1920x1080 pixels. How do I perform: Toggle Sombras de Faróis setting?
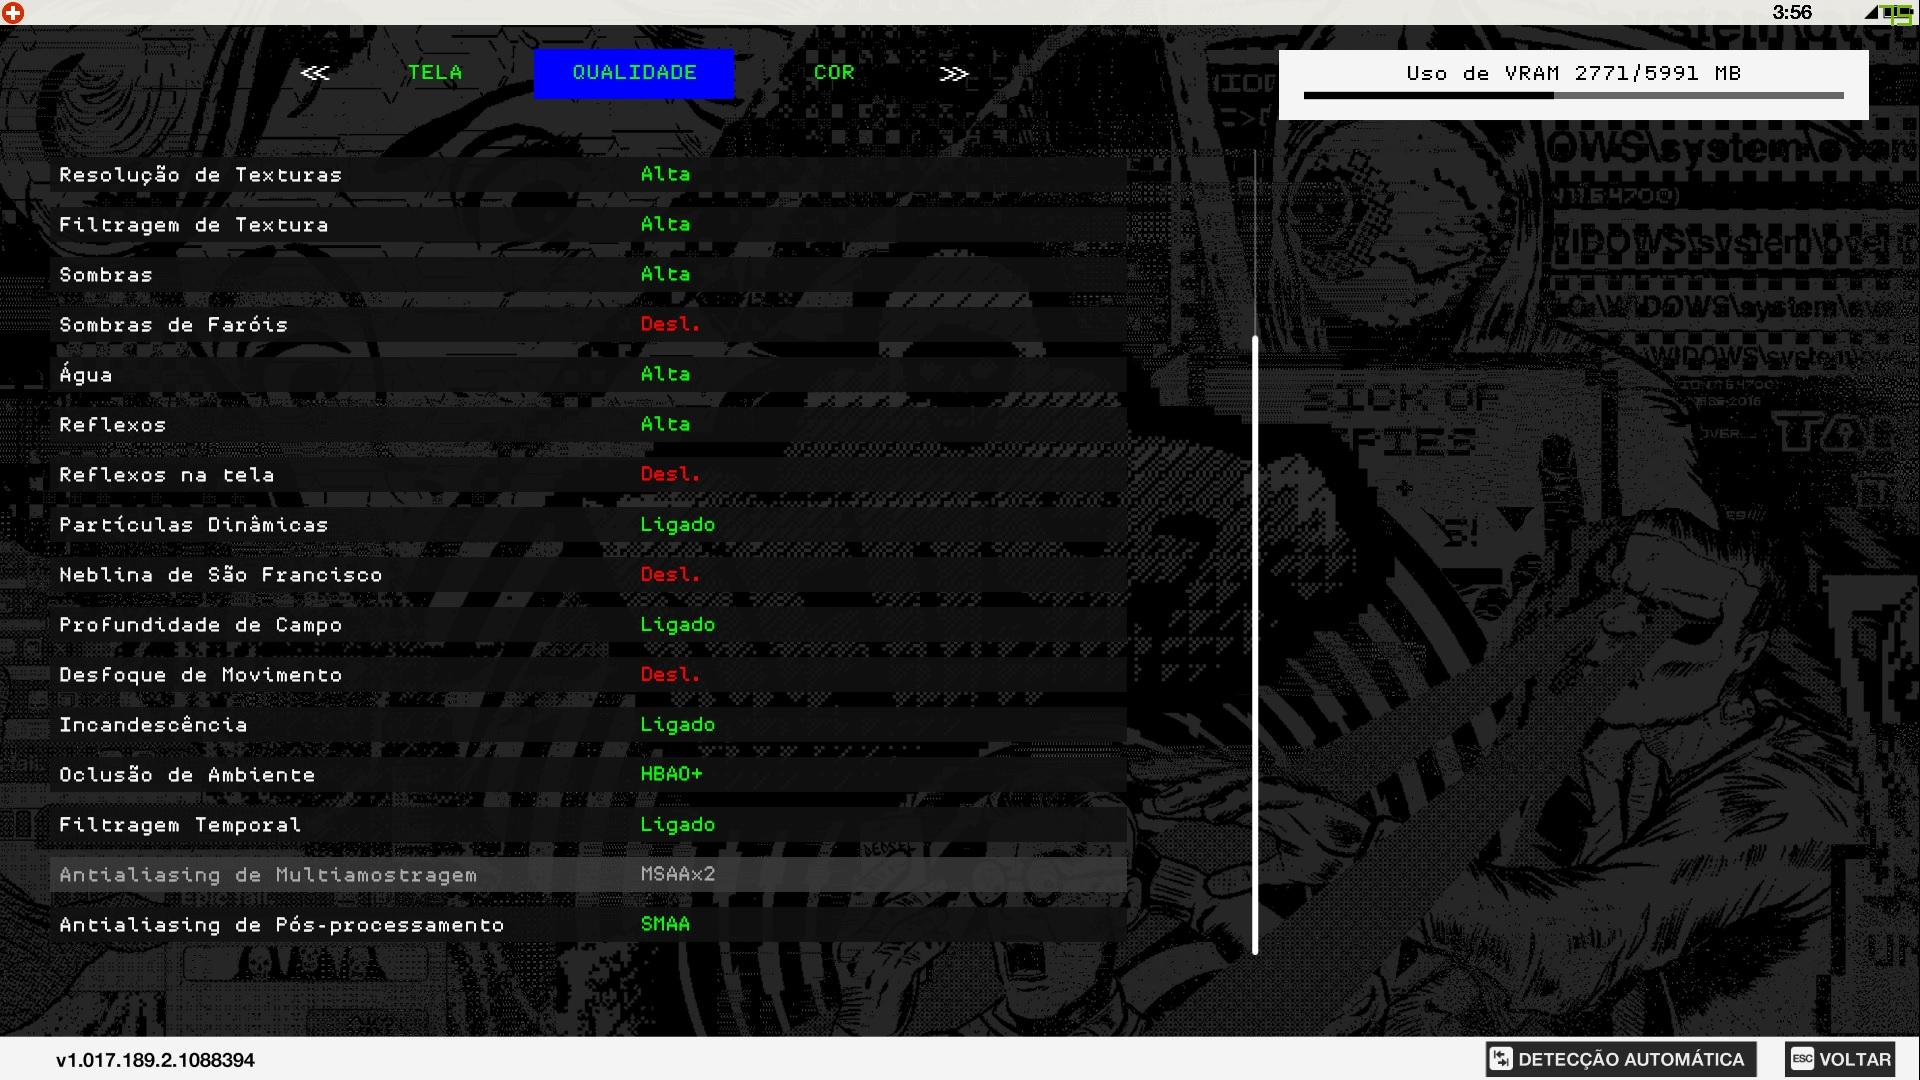[x=588, y=324]
